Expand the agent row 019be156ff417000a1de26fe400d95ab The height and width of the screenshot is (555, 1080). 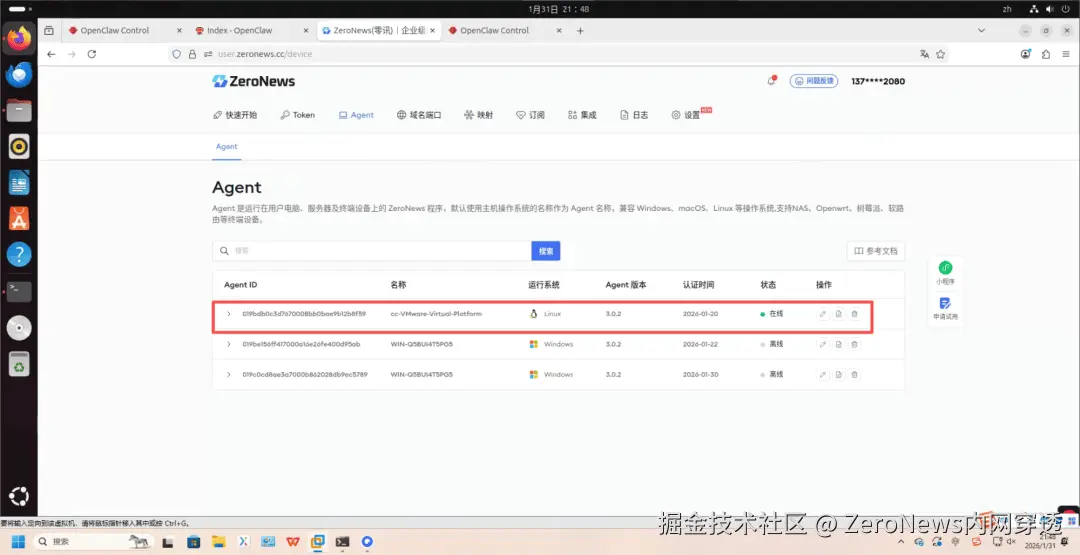229,344
